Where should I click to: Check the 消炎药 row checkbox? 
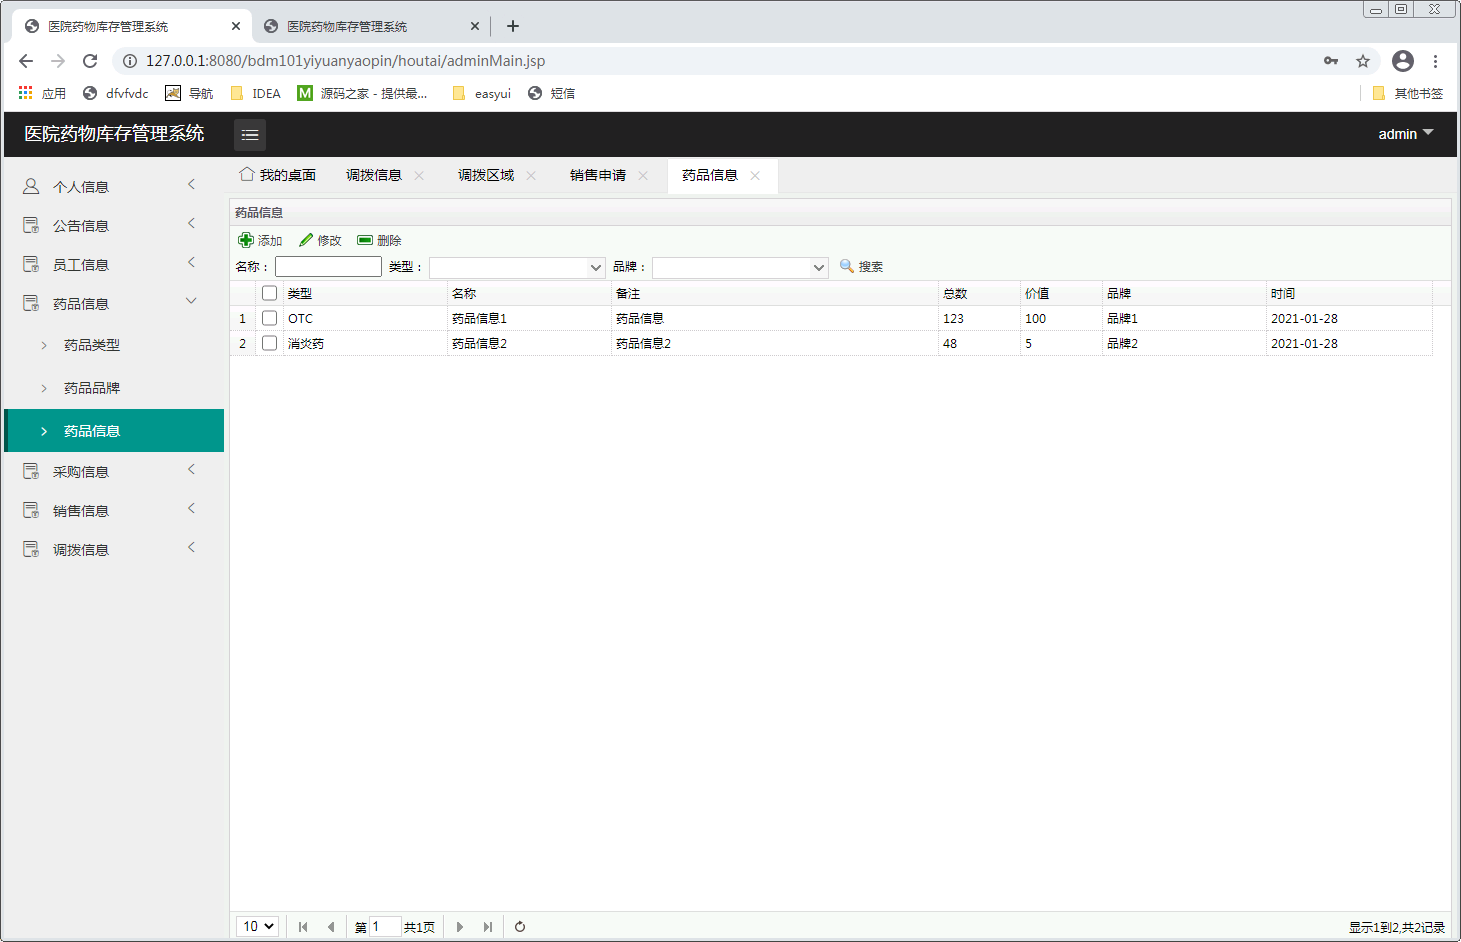(x=269, y=343)
